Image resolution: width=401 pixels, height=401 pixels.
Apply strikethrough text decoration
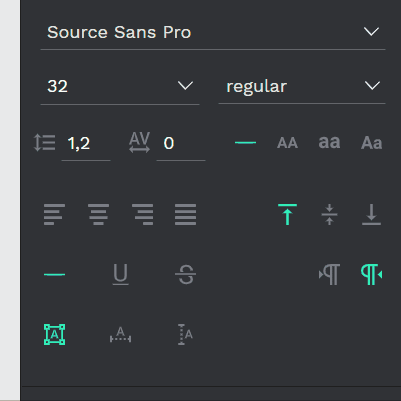(185, 274)
